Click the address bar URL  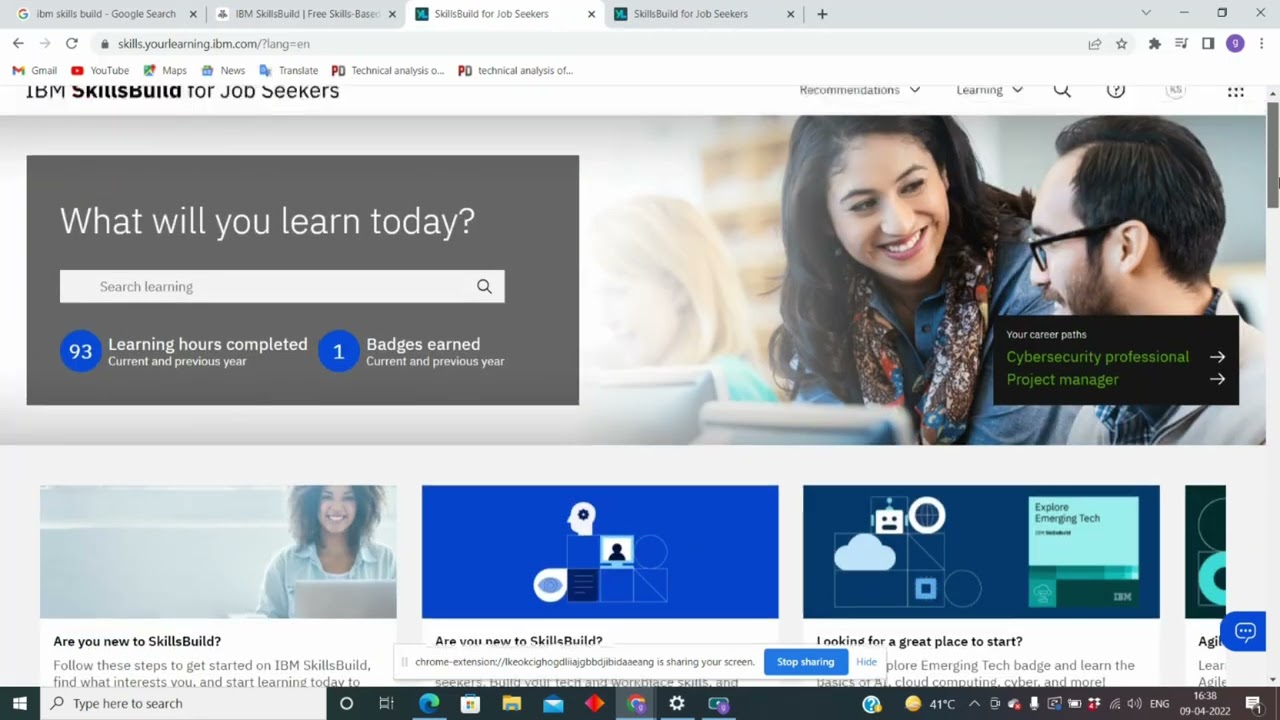(213, 44)
